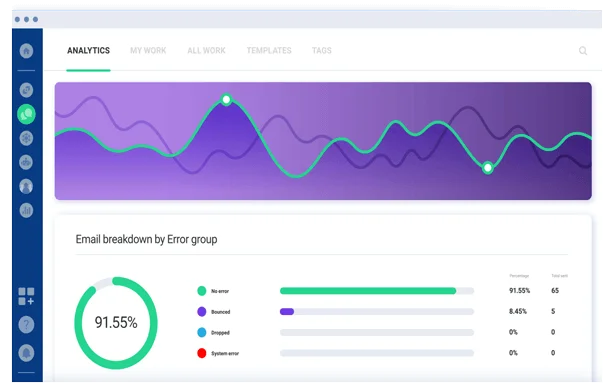
Task: Click the bot icon in sidebar
Action: [x=26, y=162]
